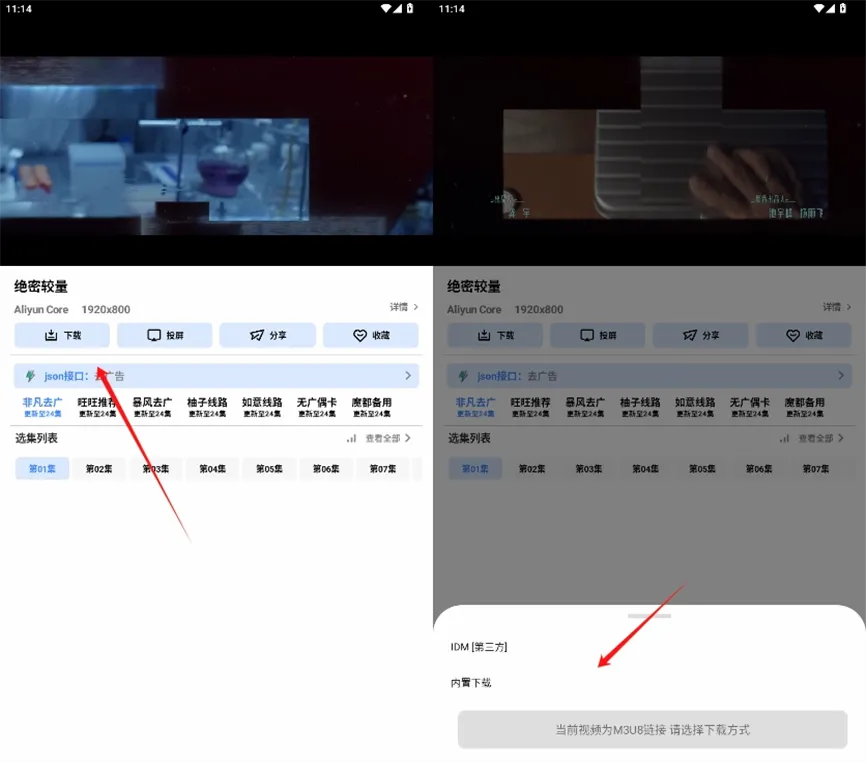Tap Wi-Fi status icon in left screenshot
This screenshot has width=866, height=763.
point(386,8)
